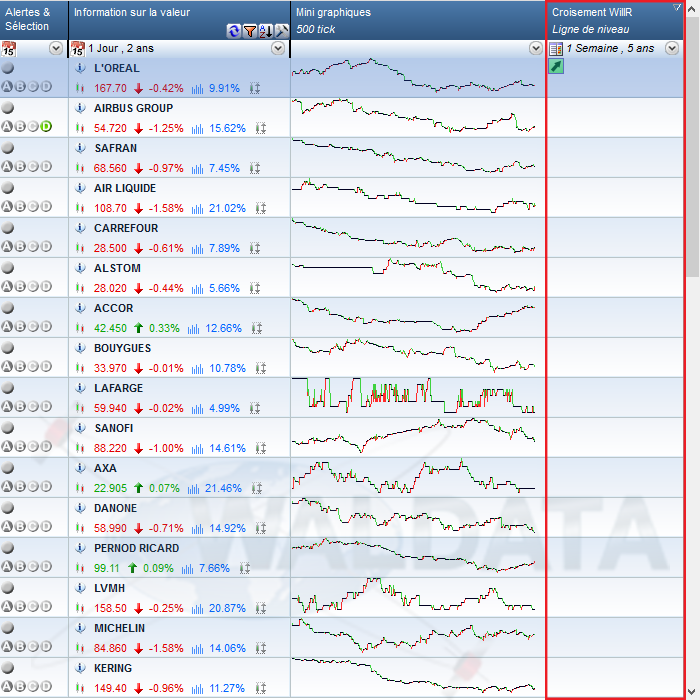This screenshot has width=700, height=700.
Task: Click the candlestick icon beside AIRBUS GROUP price
Action: click(78, 128)
